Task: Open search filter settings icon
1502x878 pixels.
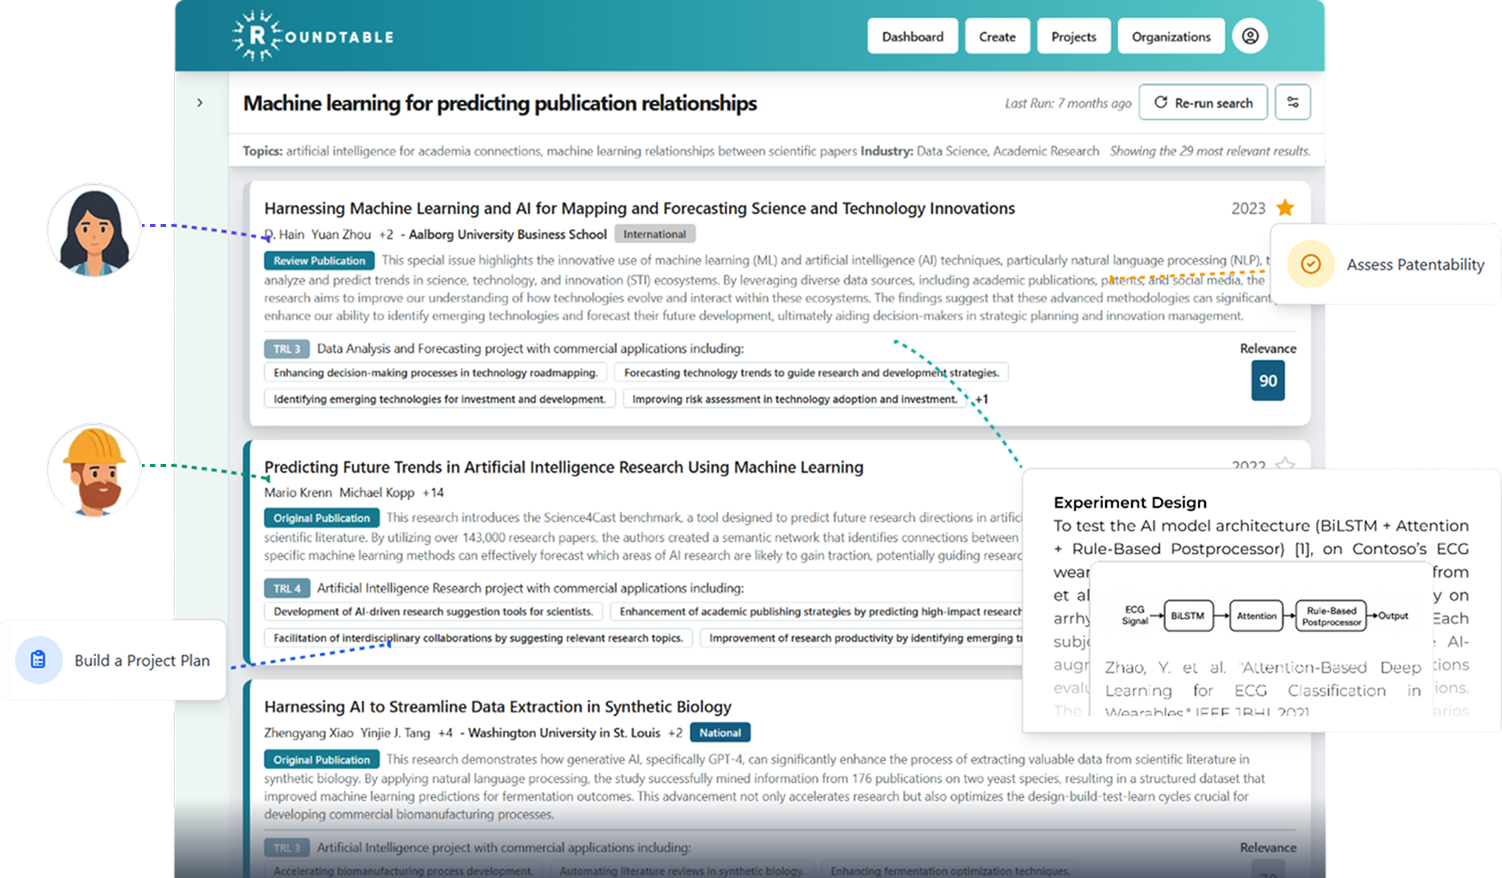Action: [x=1292, y=102]
